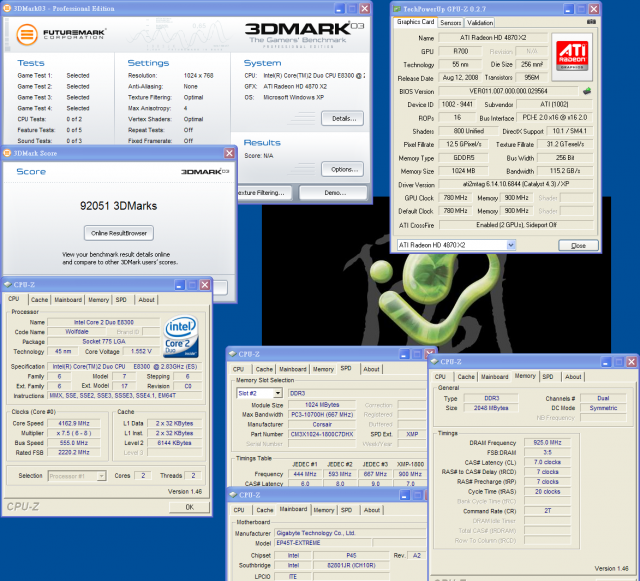Switch to the GPU-Z Validation tab
Viewport: 640px width, 581px height.
pyautogui.click(x=480, y=23)
